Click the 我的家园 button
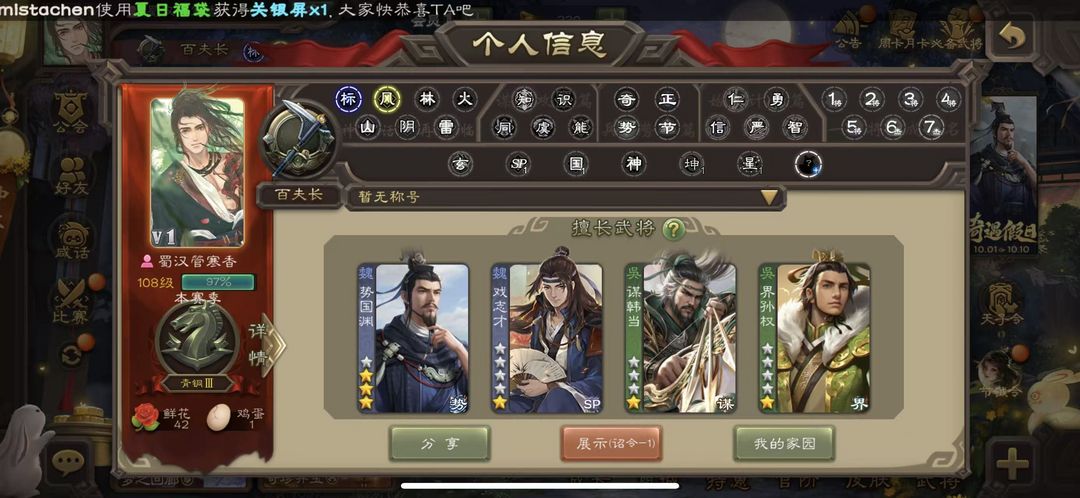 click(x=785, y=444)
